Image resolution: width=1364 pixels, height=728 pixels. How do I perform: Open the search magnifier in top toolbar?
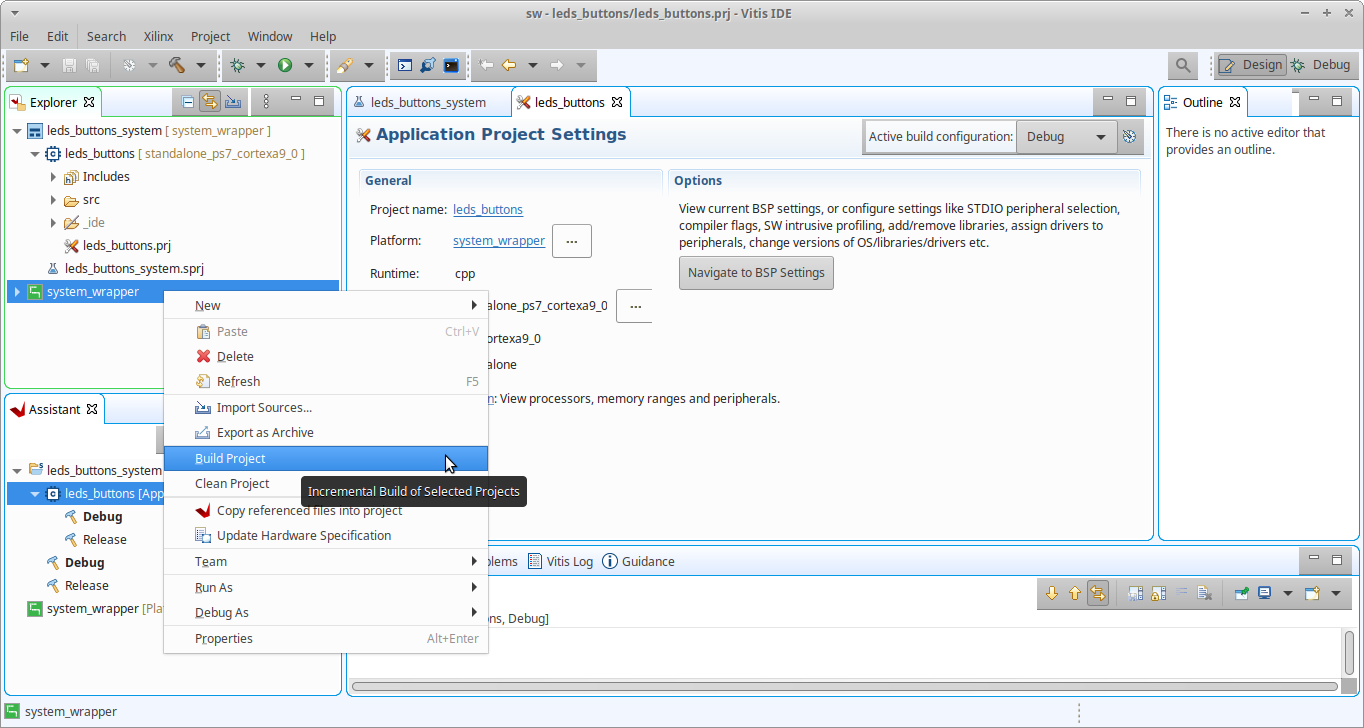[1183, 65]
